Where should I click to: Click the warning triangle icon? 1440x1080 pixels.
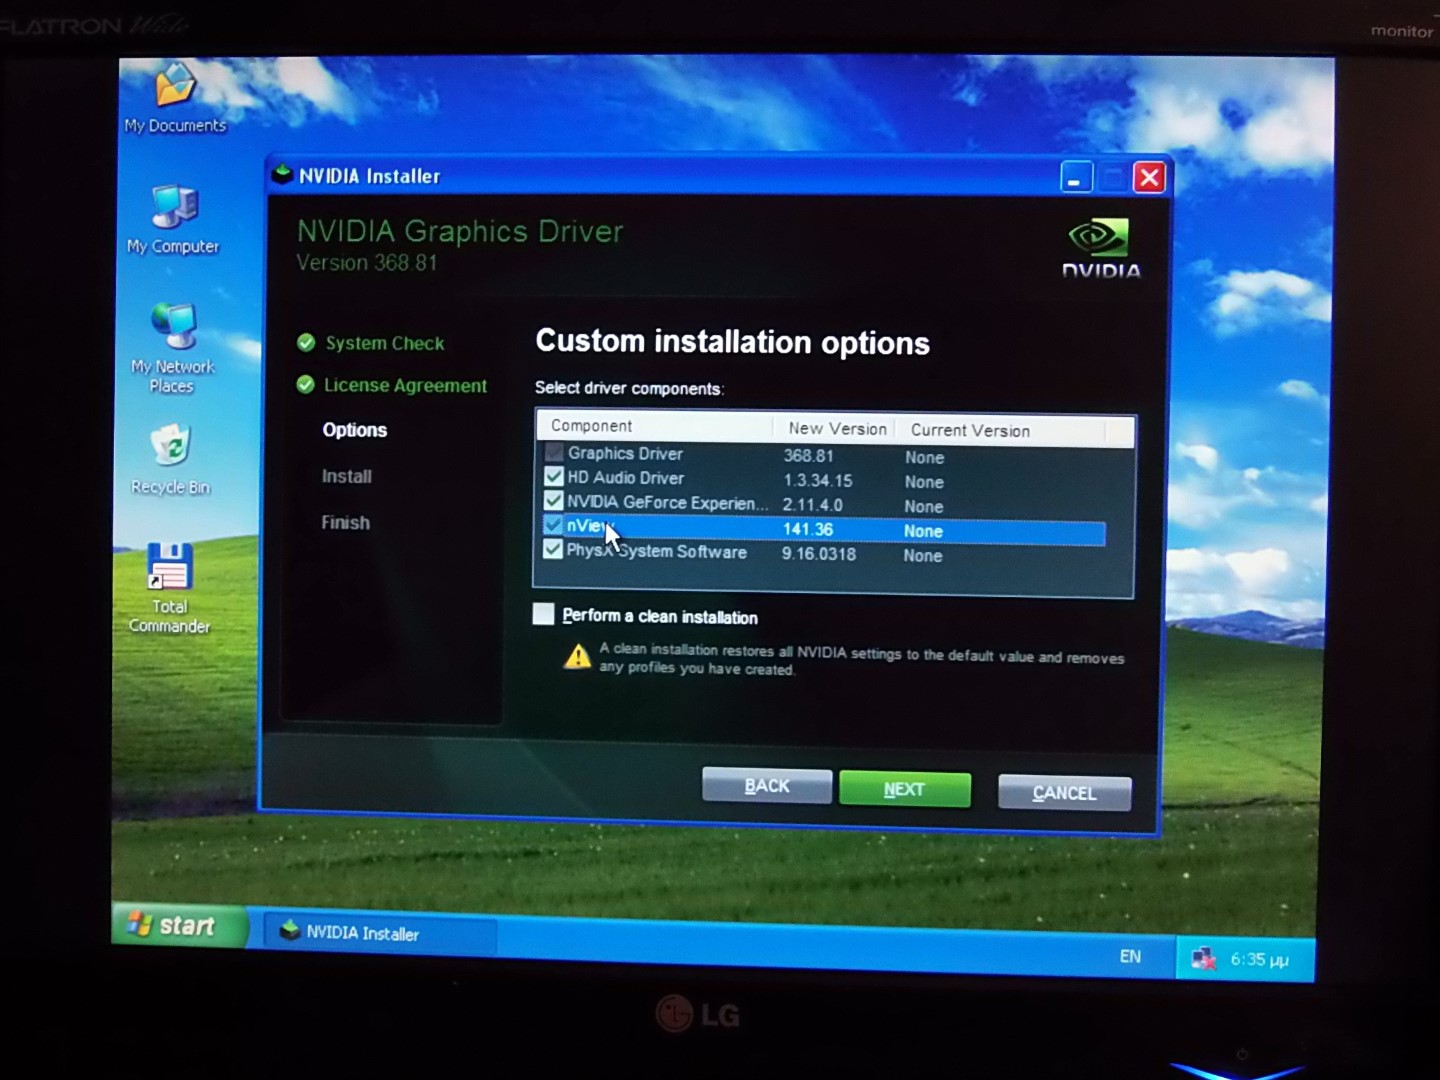click(x=577, y=656)
